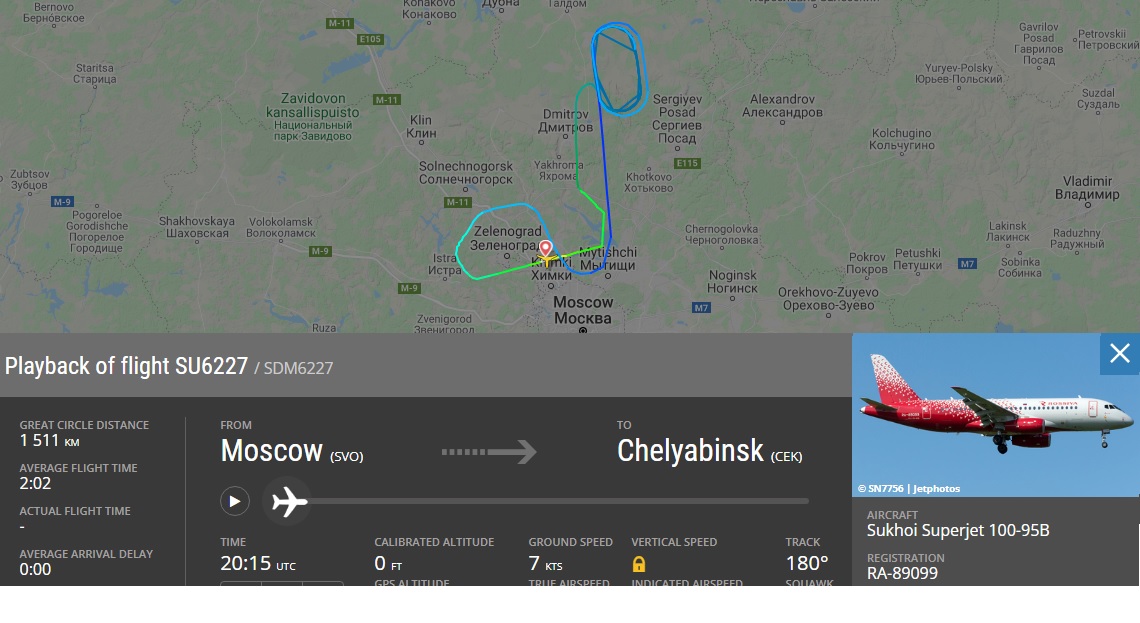Click the blue holding loop on flight path
The width and height of the screenshot is (1140, 623).
(x=618, y=69)
